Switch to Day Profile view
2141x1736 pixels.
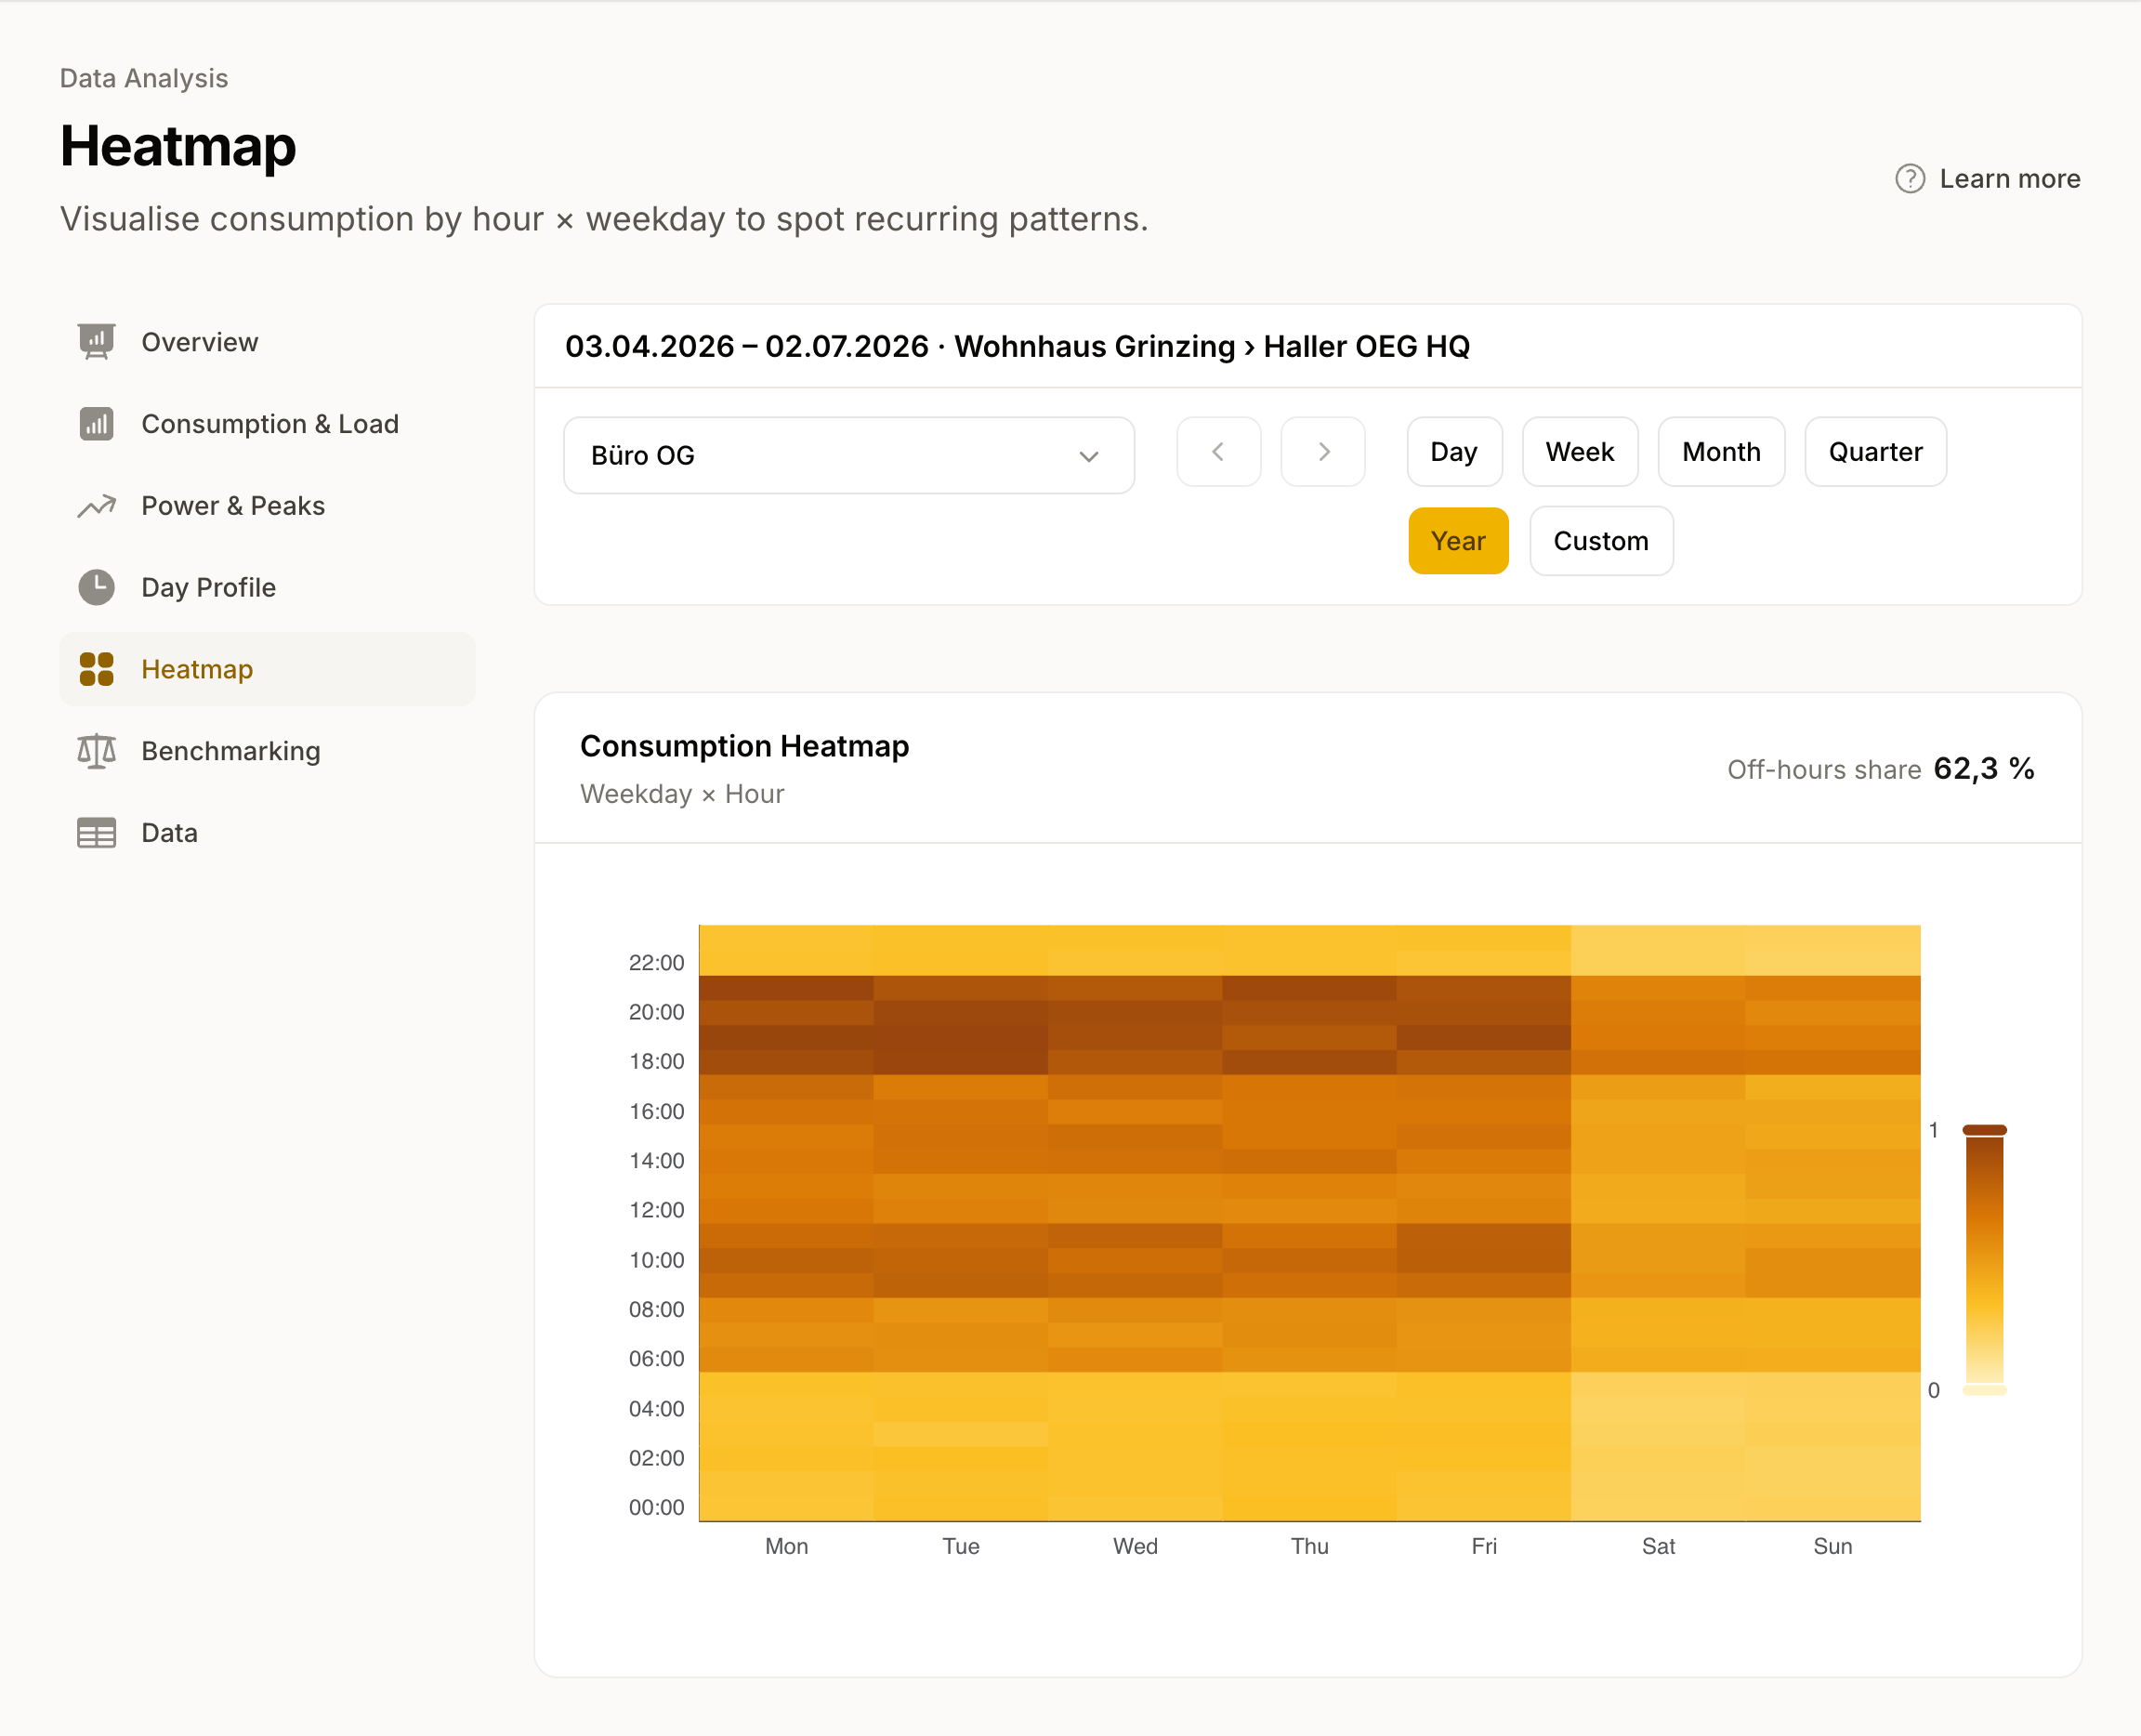coord(267,587)
